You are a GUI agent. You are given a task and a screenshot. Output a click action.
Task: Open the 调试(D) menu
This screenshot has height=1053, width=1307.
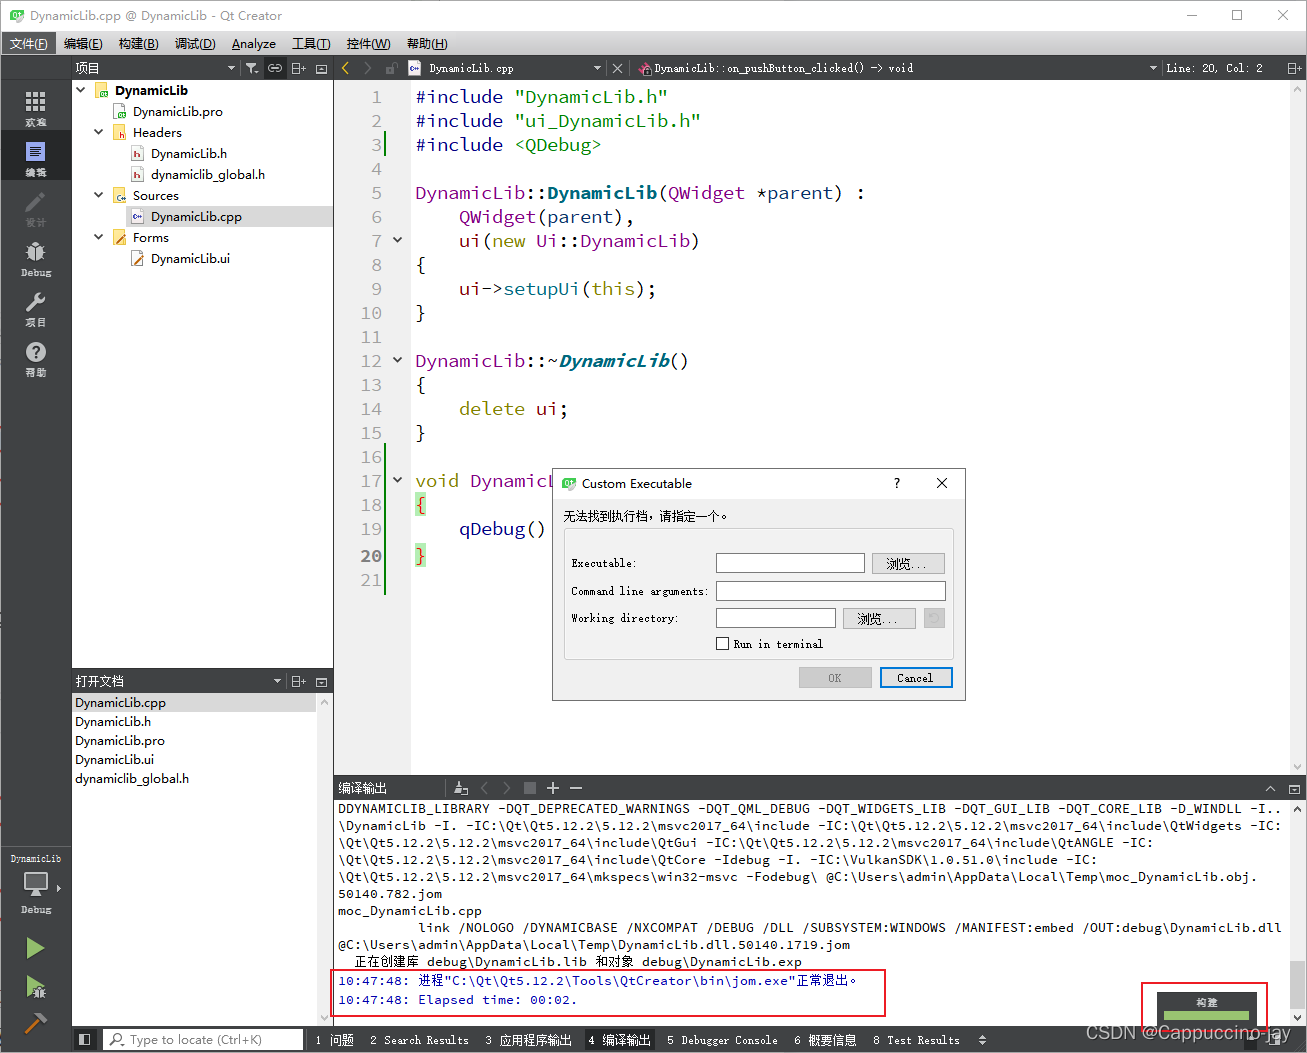tap(195, 44)
